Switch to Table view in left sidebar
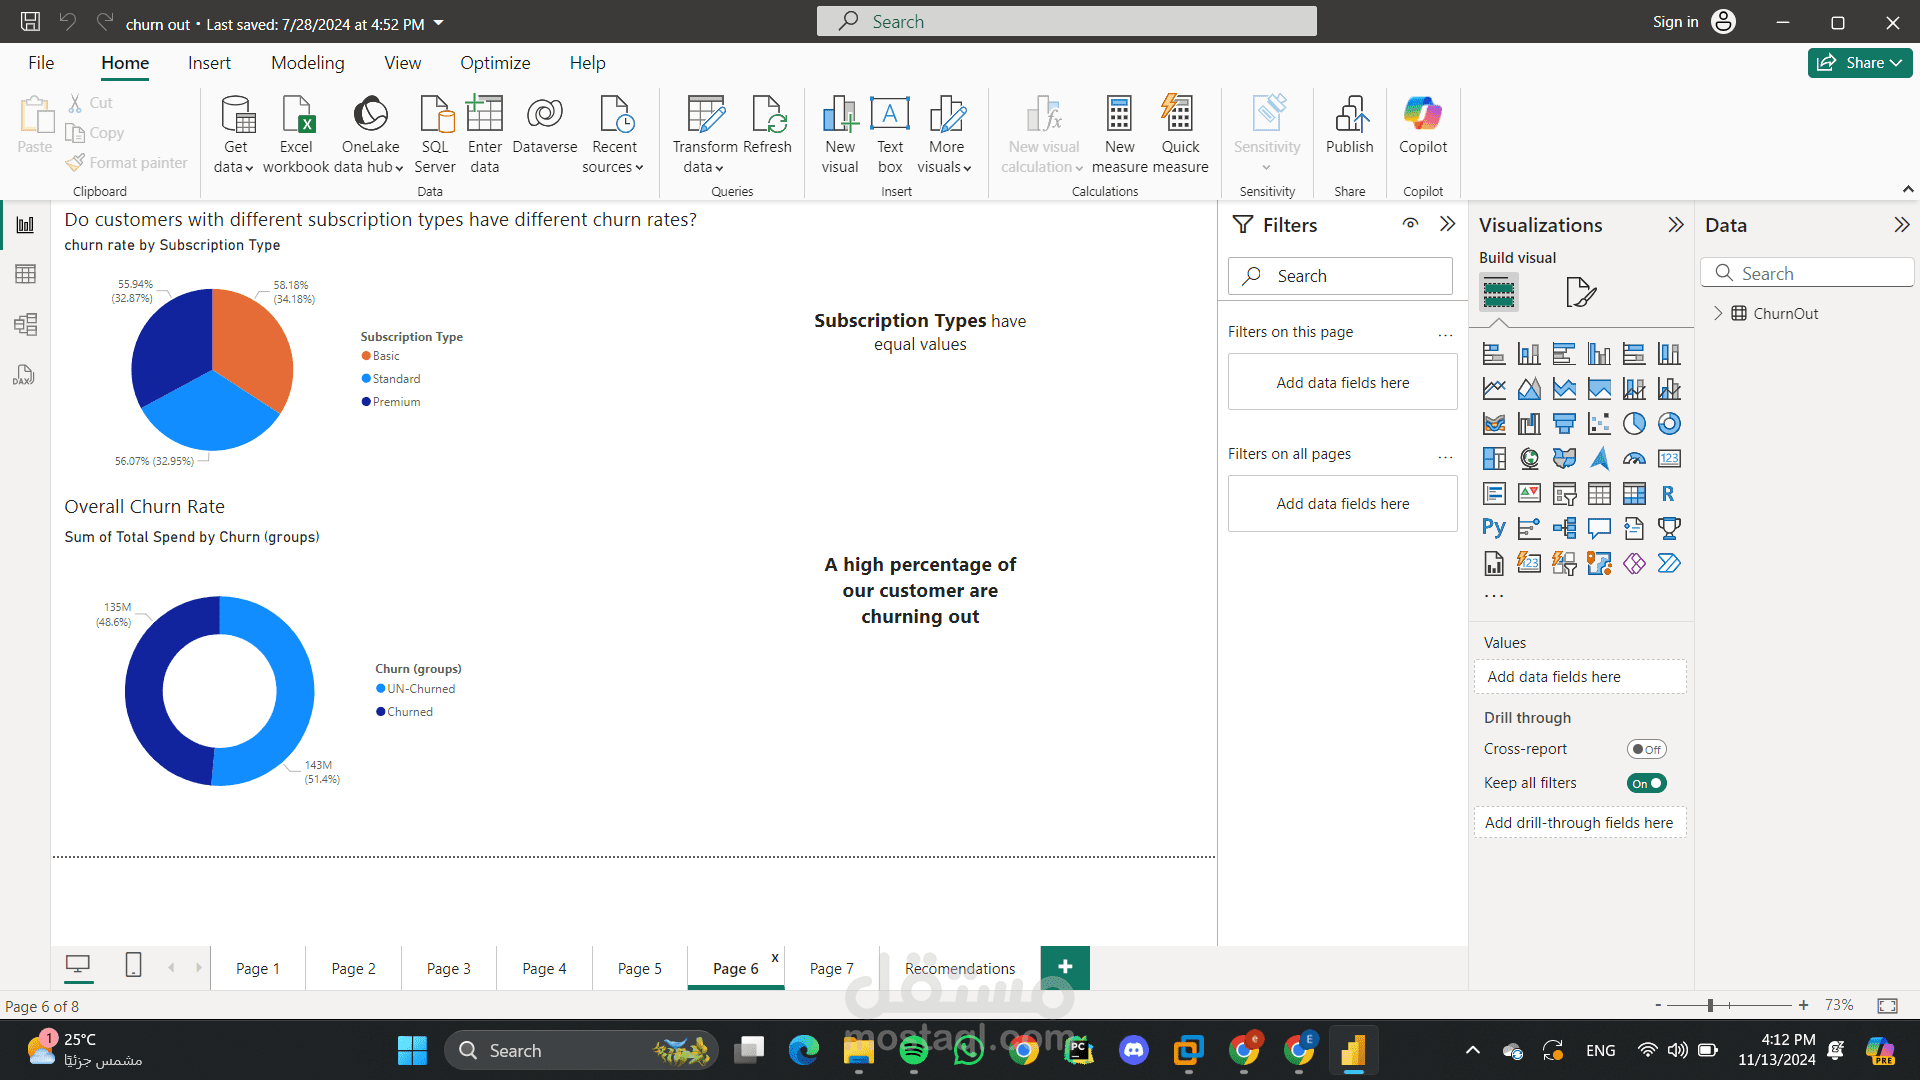Viewport: 1920px width, 1080px height. point(25,274)
